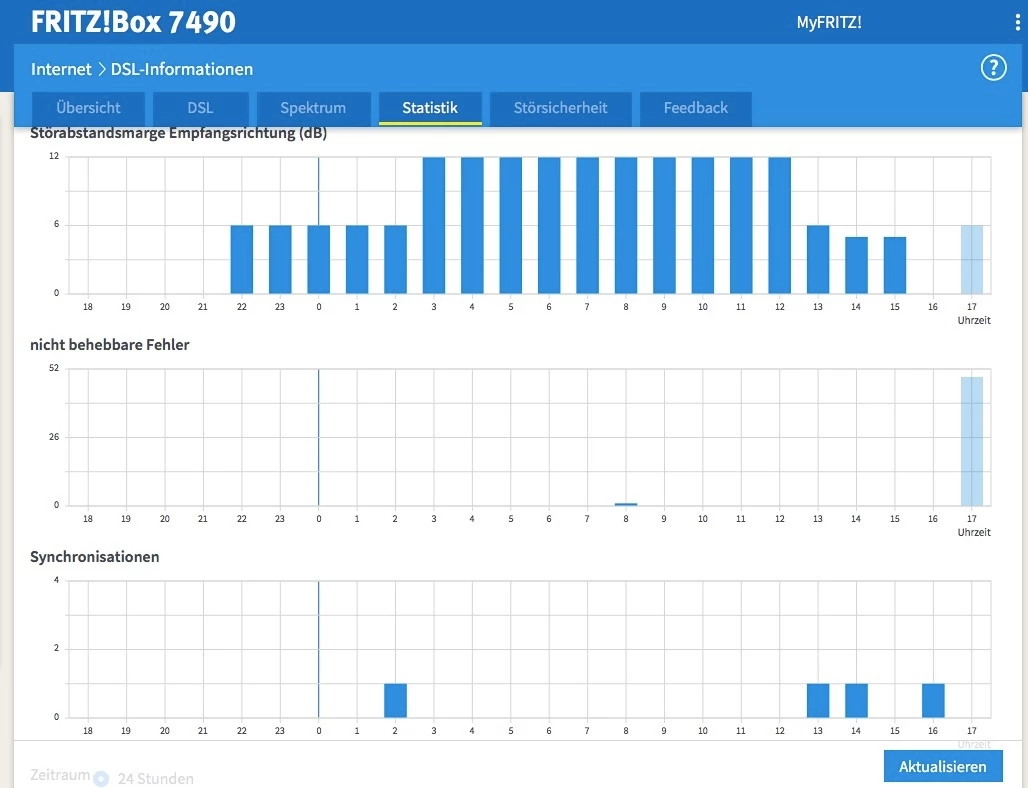The image size is (1028, 788).
Task: Switch to the Spektrum tab
Action: point(313,108)
